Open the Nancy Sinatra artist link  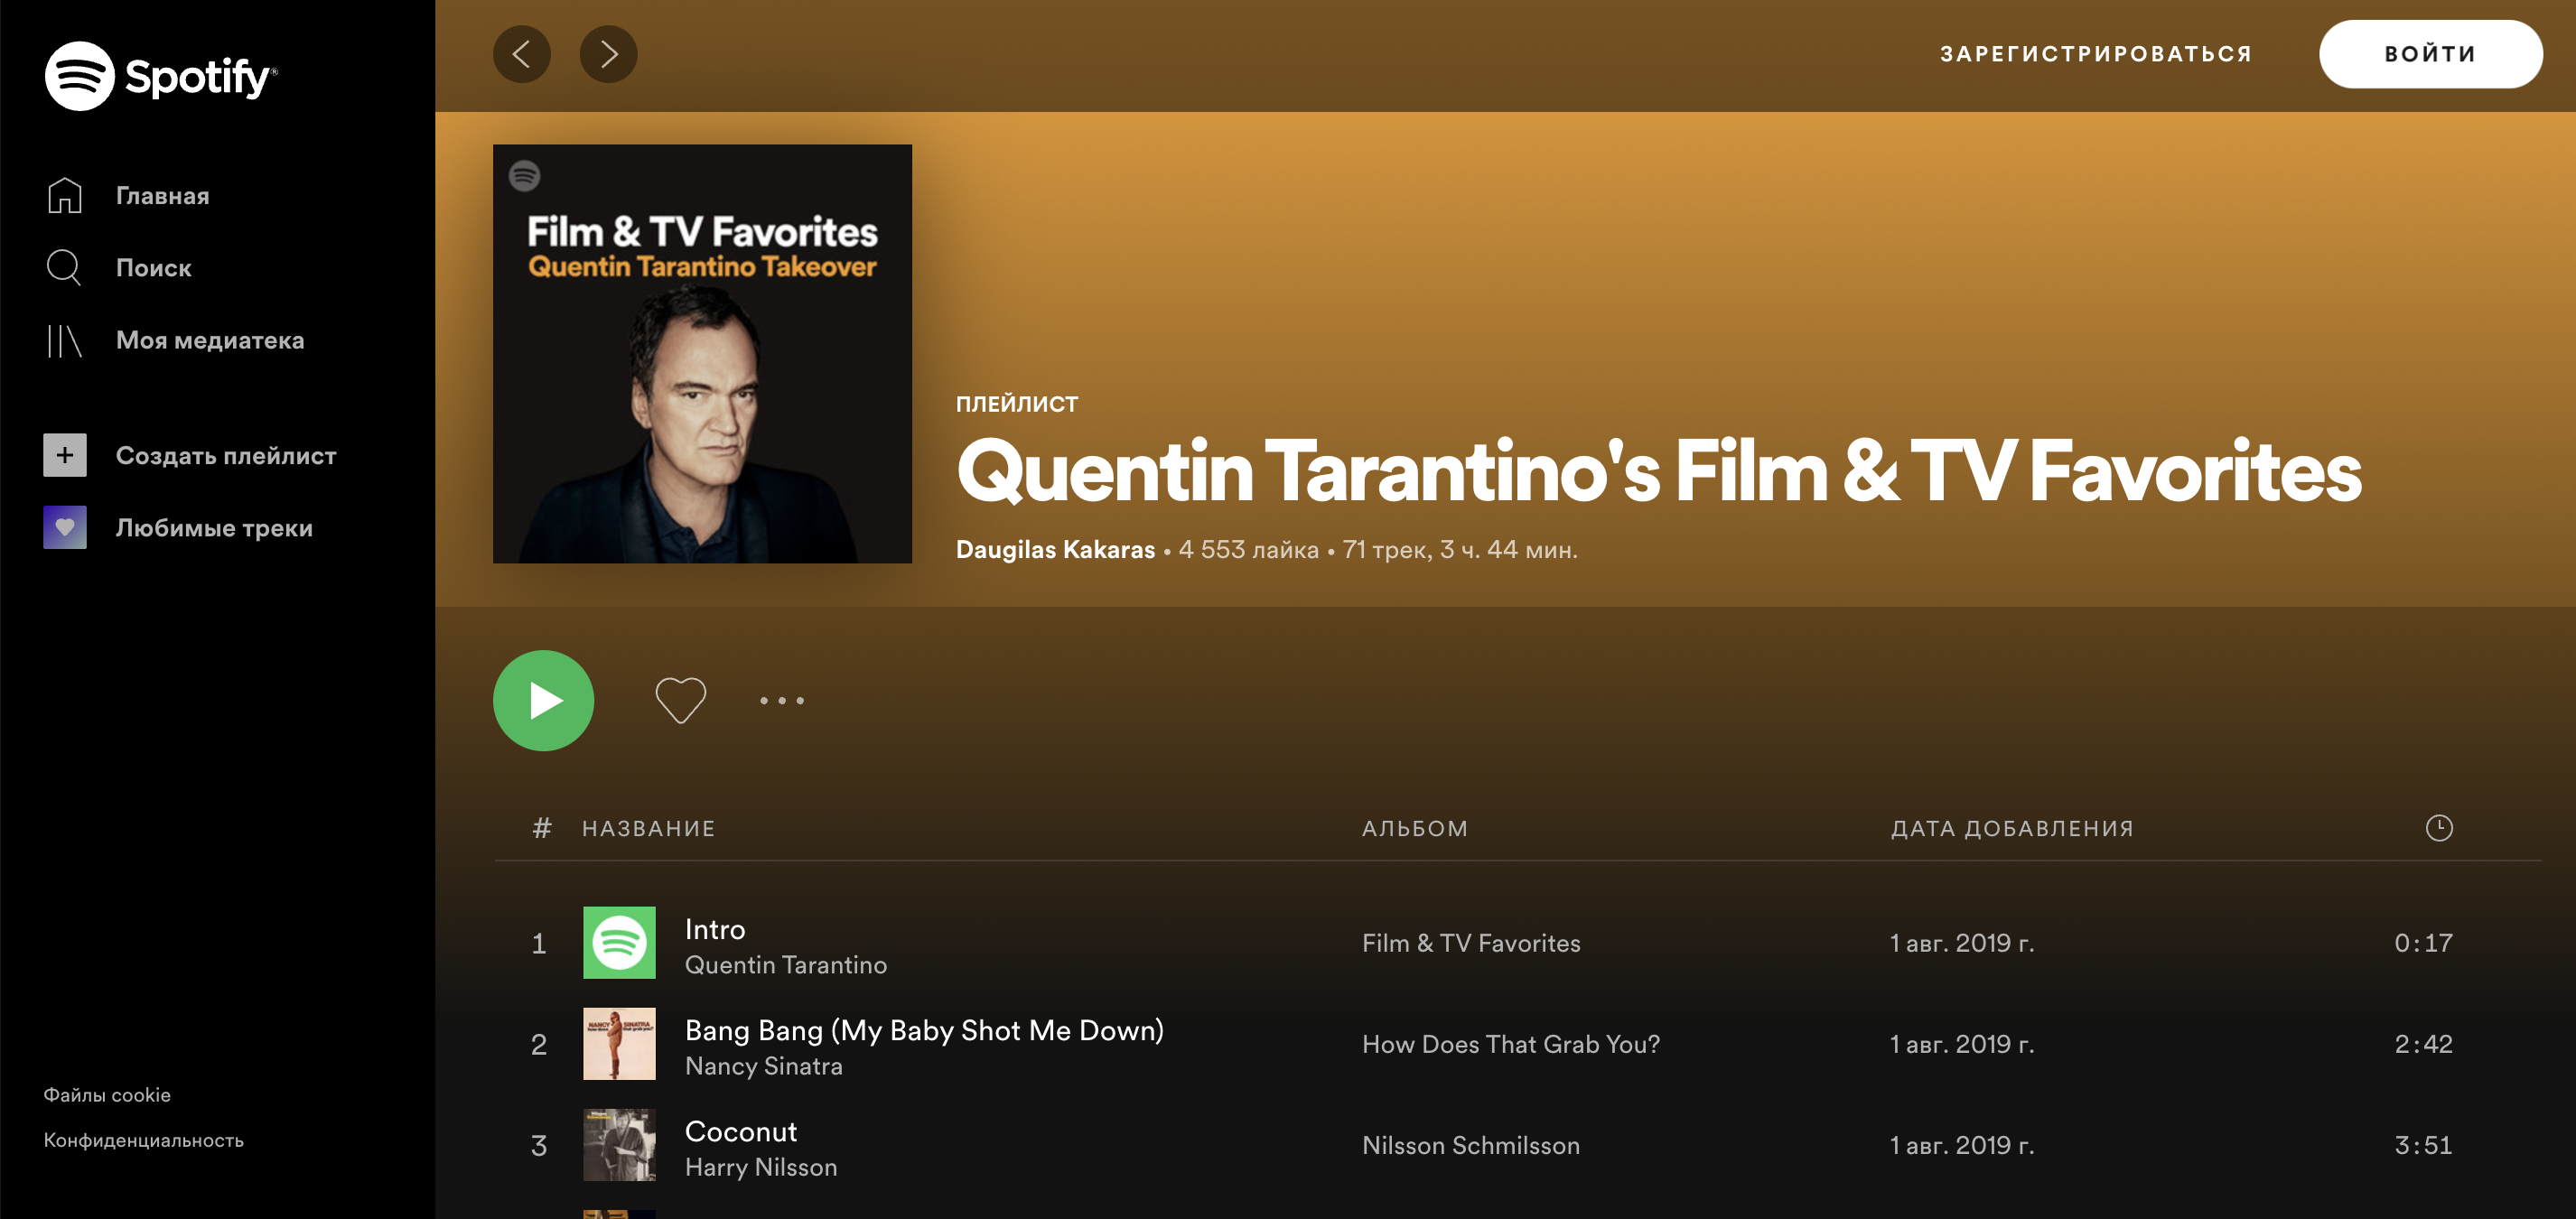click(764, 1066)
